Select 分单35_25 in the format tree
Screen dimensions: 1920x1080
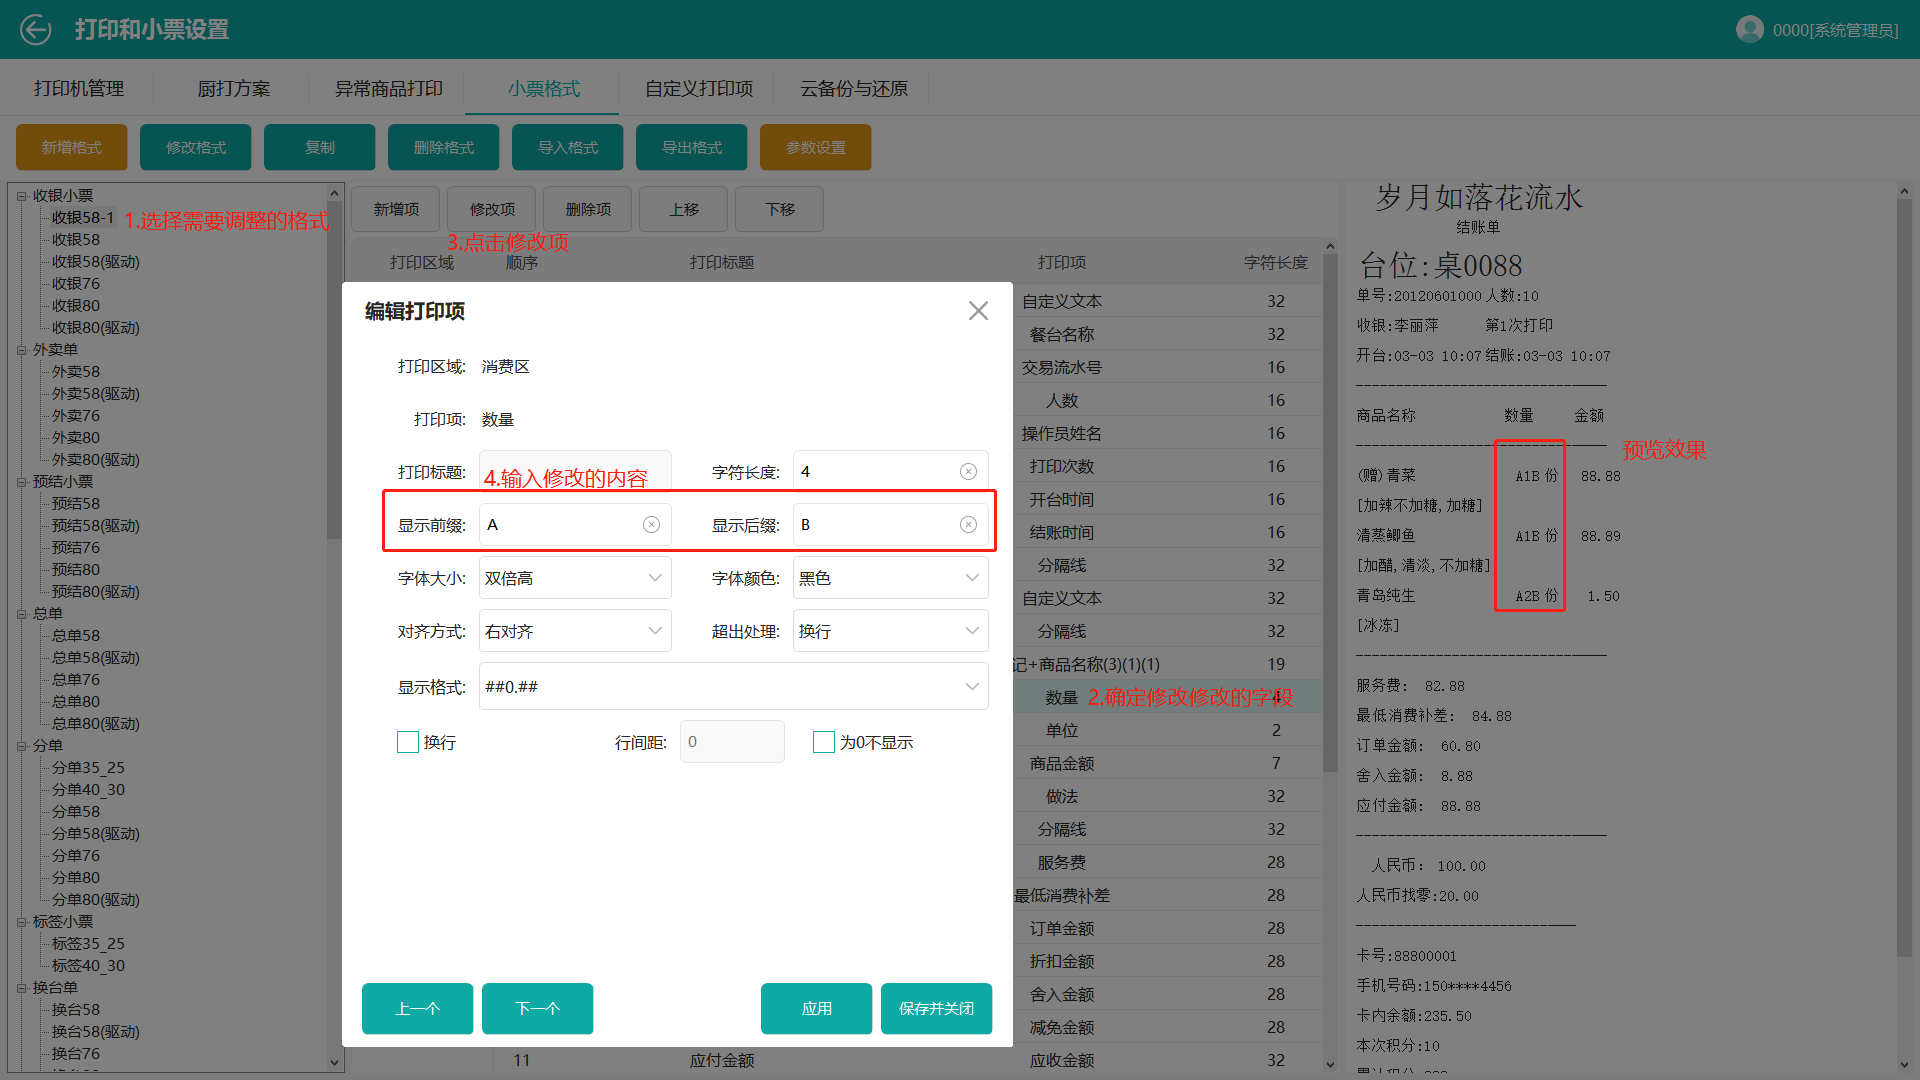click(88, 768)
